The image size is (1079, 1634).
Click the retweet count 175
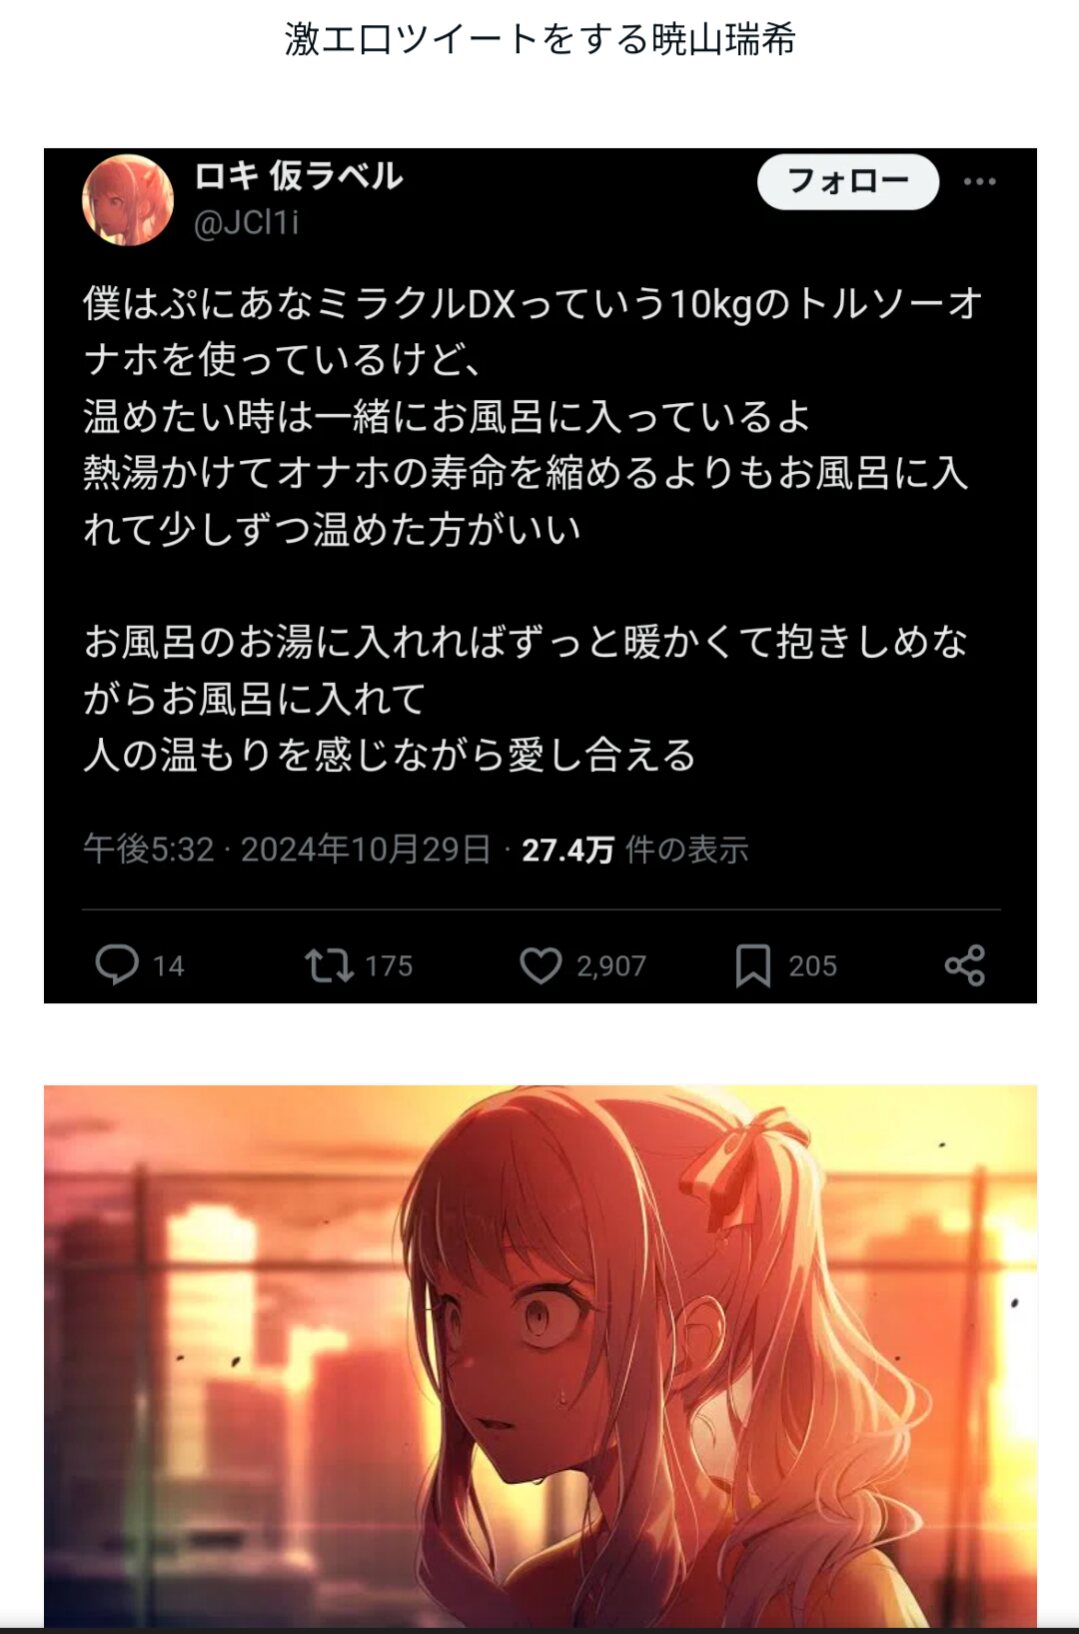[389, 966]
